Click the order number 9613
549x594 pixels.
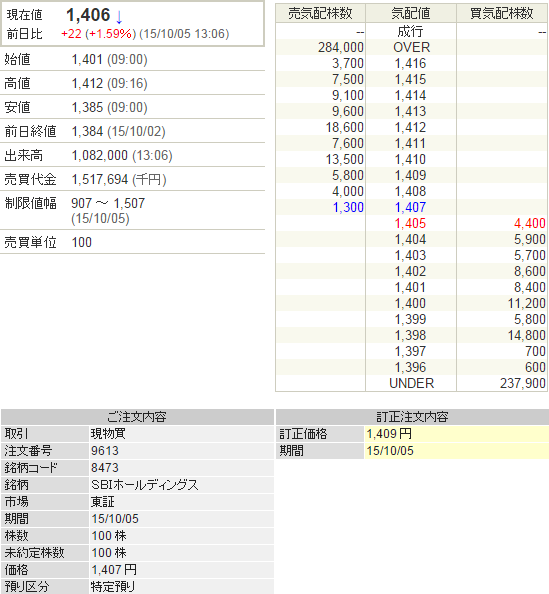[x=105, y=450]
